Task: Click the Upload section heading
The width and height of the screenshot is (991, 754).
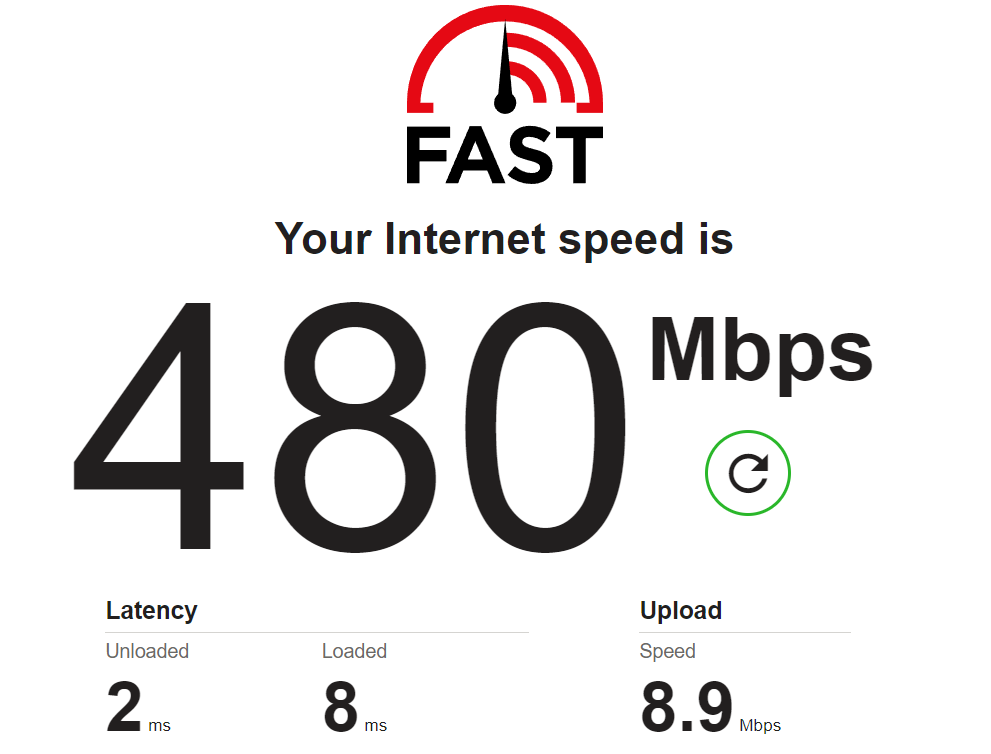Action: click(x=681, y=610)
